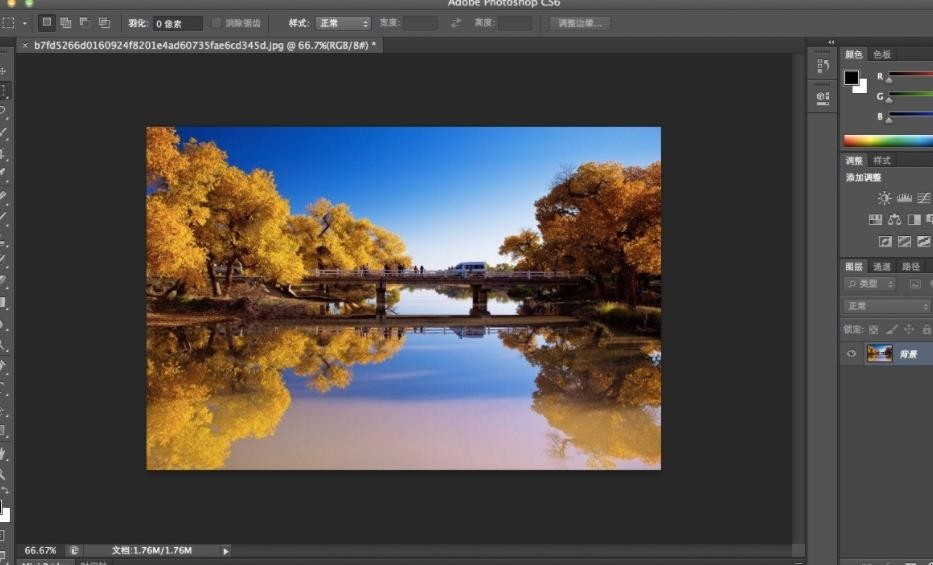The height and width of the screenshot is (565, 933).
Task: Click the status bar share icon
Action: (74, 551)
